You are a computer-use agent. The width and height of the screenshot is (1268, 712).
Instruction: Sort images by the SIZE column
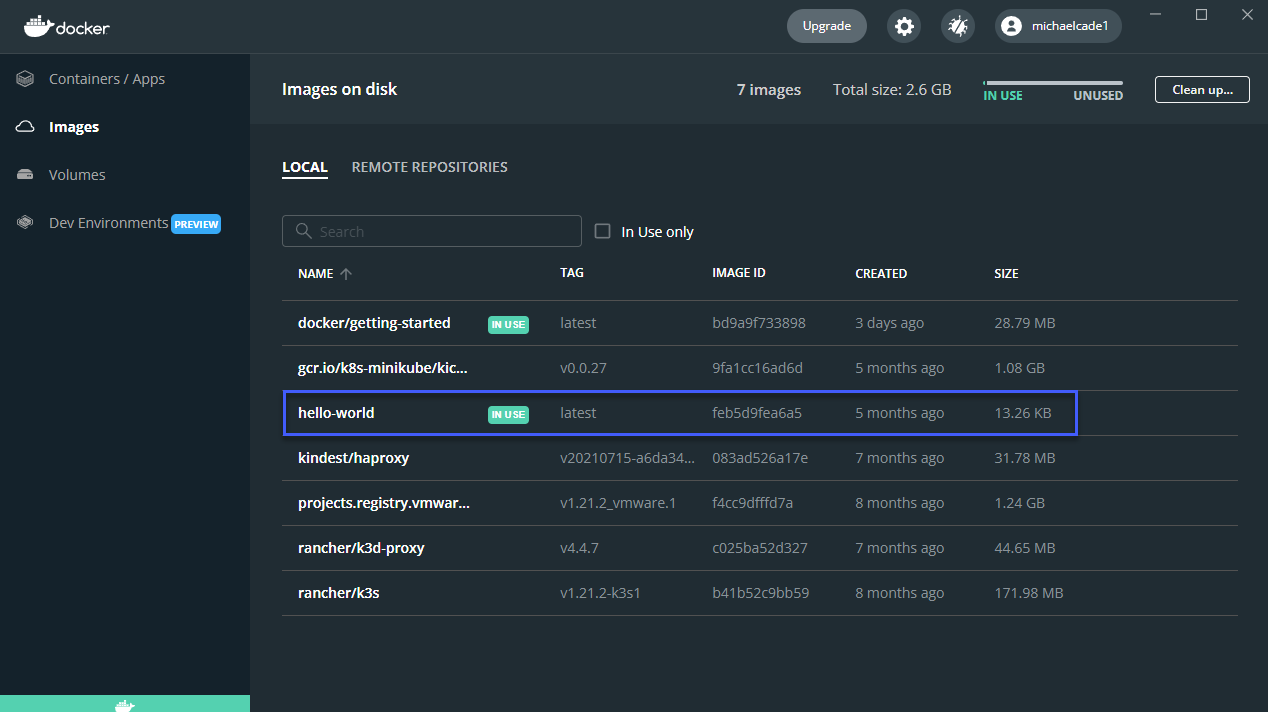(x=1006, y=273)
